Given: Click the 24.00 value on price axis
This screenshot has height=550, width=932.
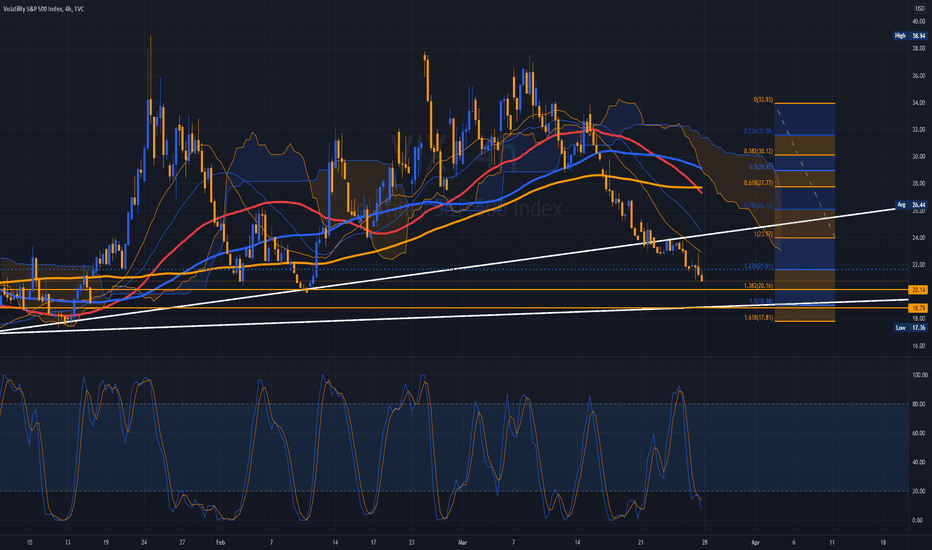Looking at the screenshot, I should point(919,238).
